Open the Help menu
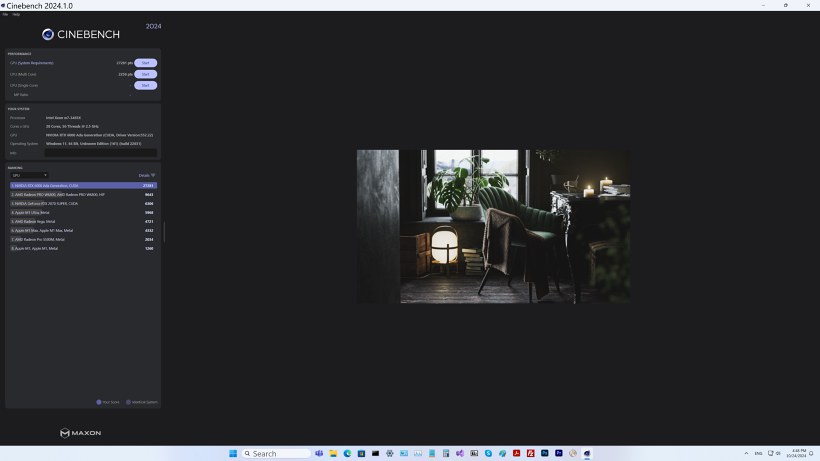 click(16, 14)
